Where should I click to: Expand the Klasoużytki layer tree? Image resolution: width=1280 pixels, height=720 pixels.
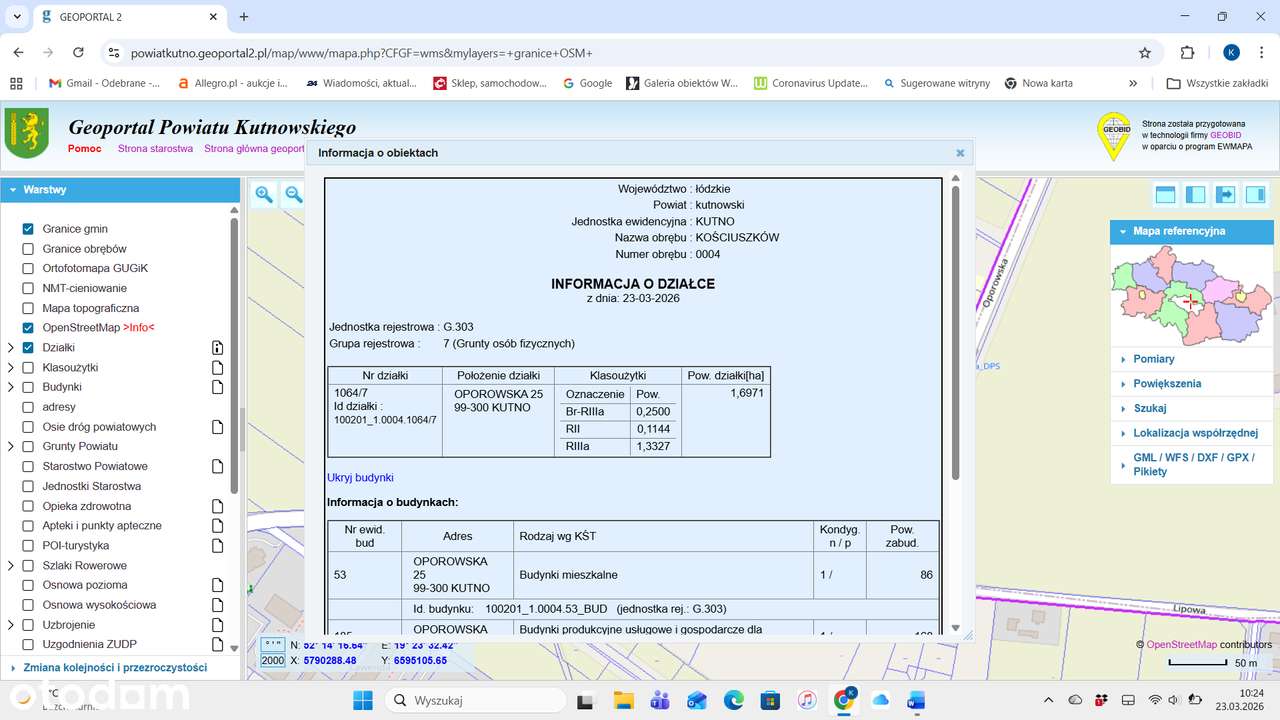11,368
